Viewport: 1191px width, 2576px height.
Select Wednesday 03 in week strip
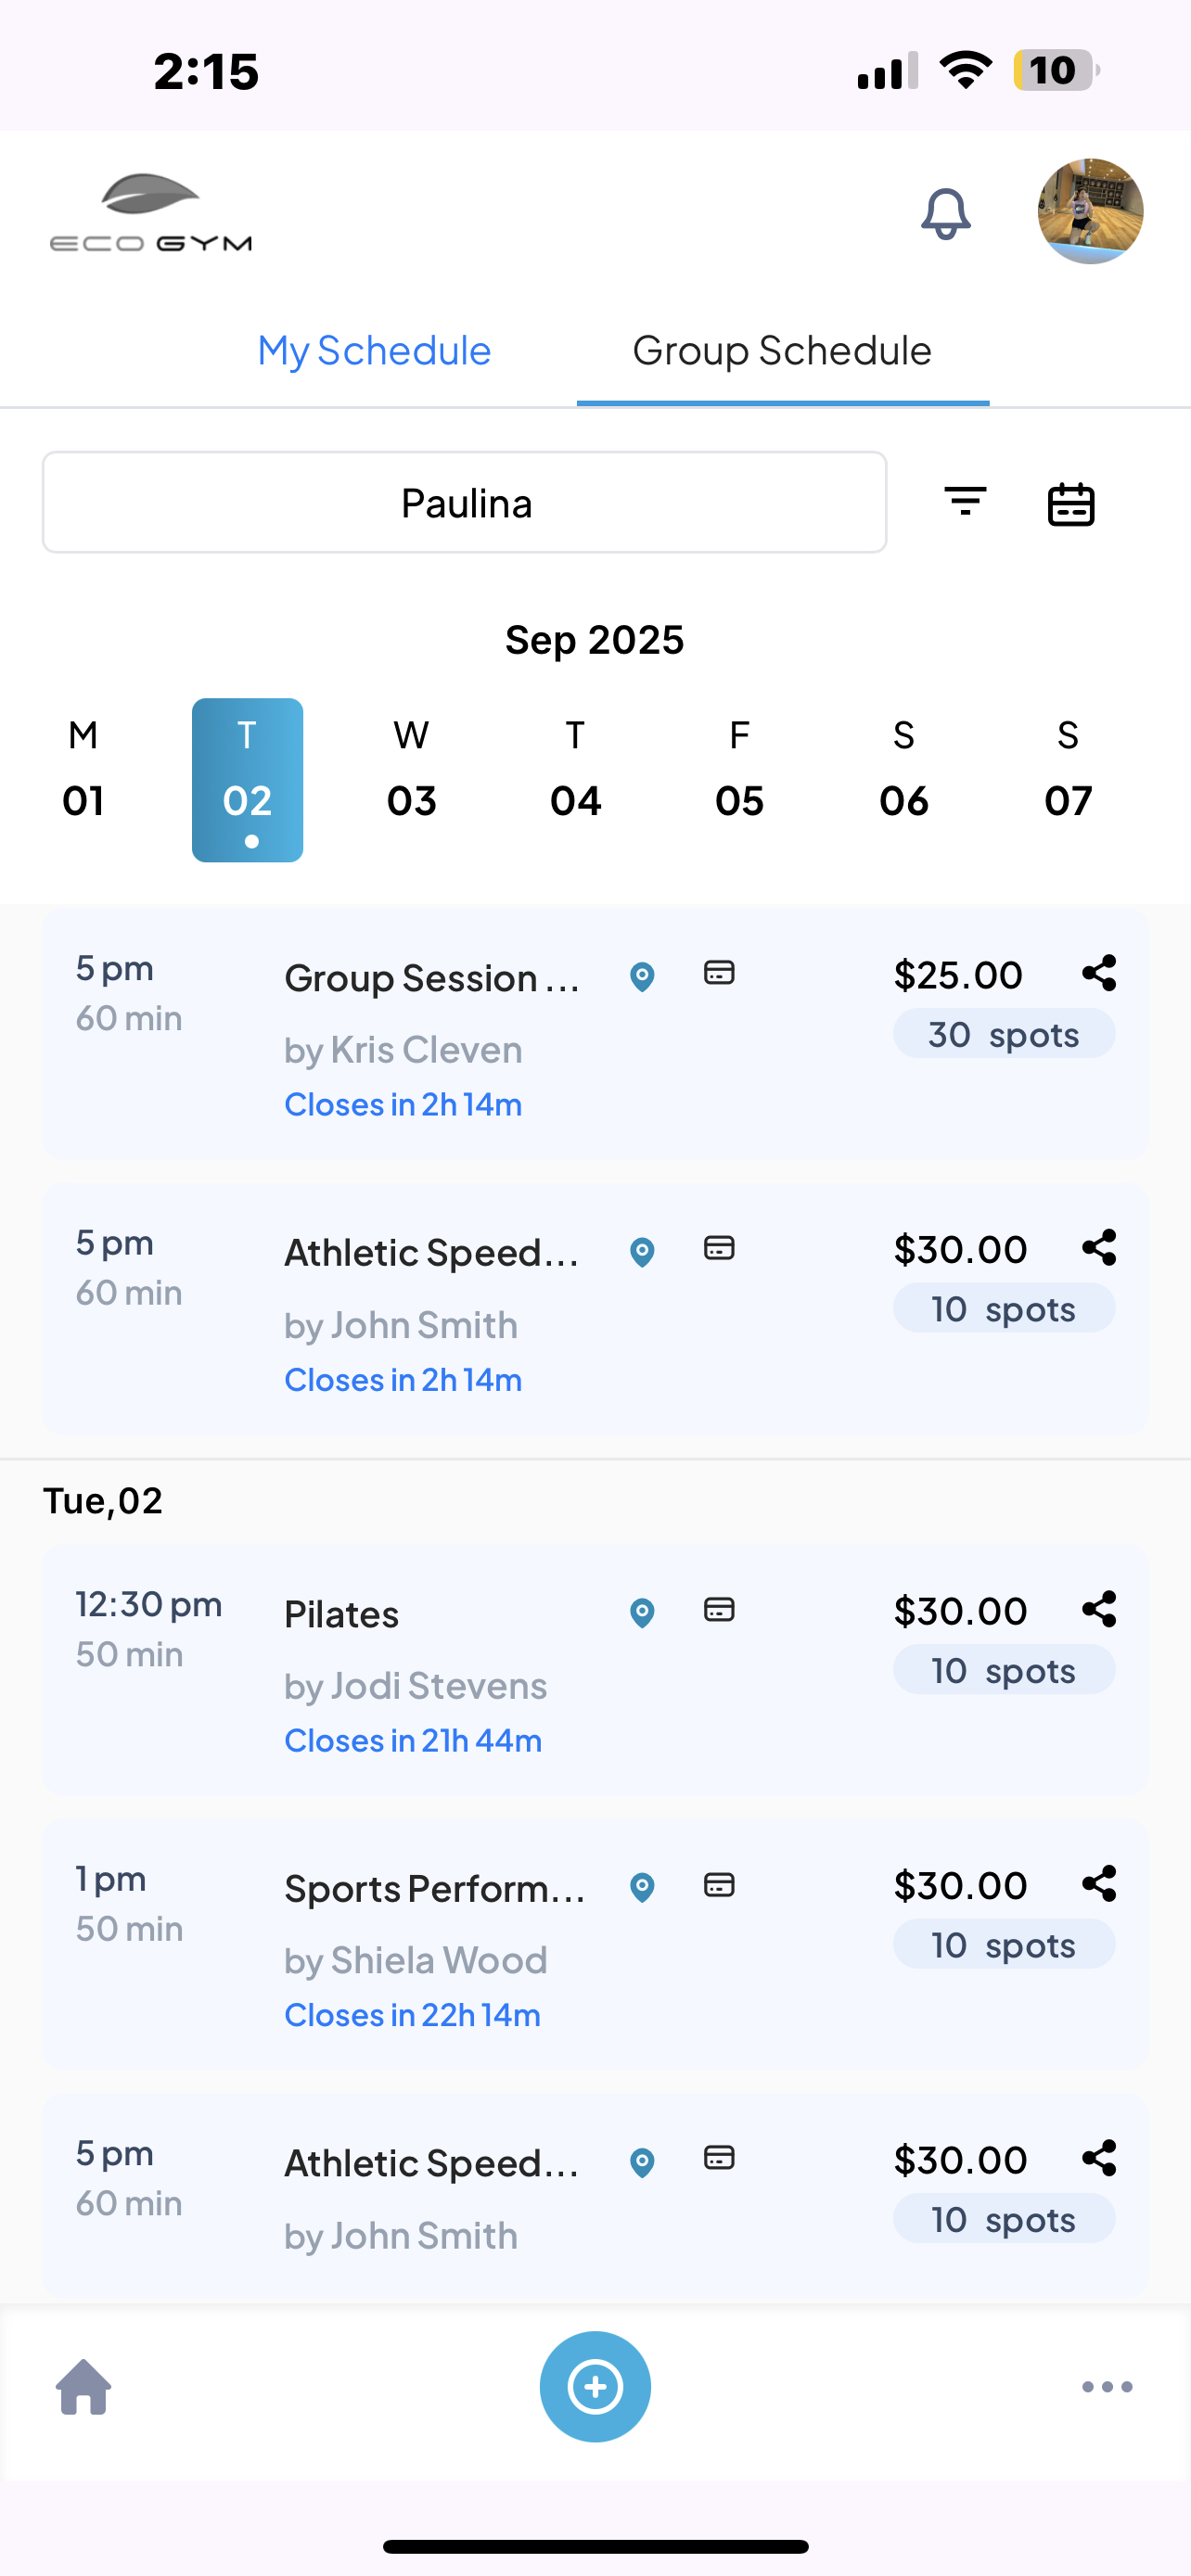(411, 779)
